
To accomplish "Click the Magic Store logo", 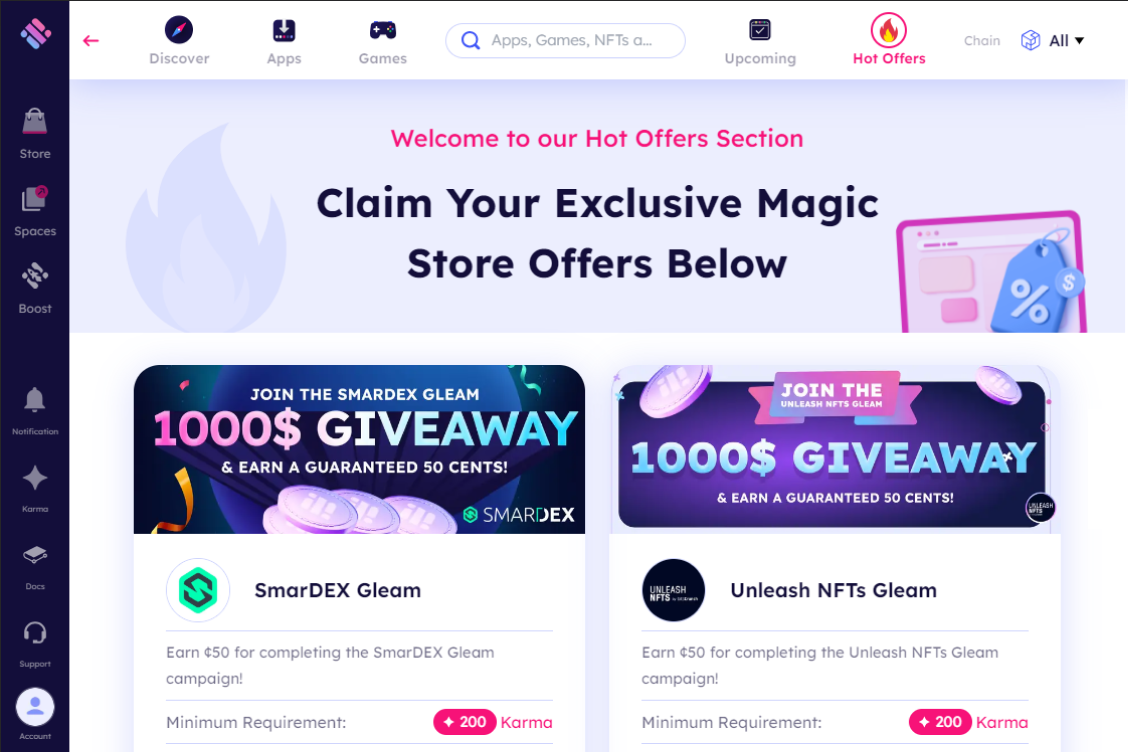I will click(x=35, y=32).
